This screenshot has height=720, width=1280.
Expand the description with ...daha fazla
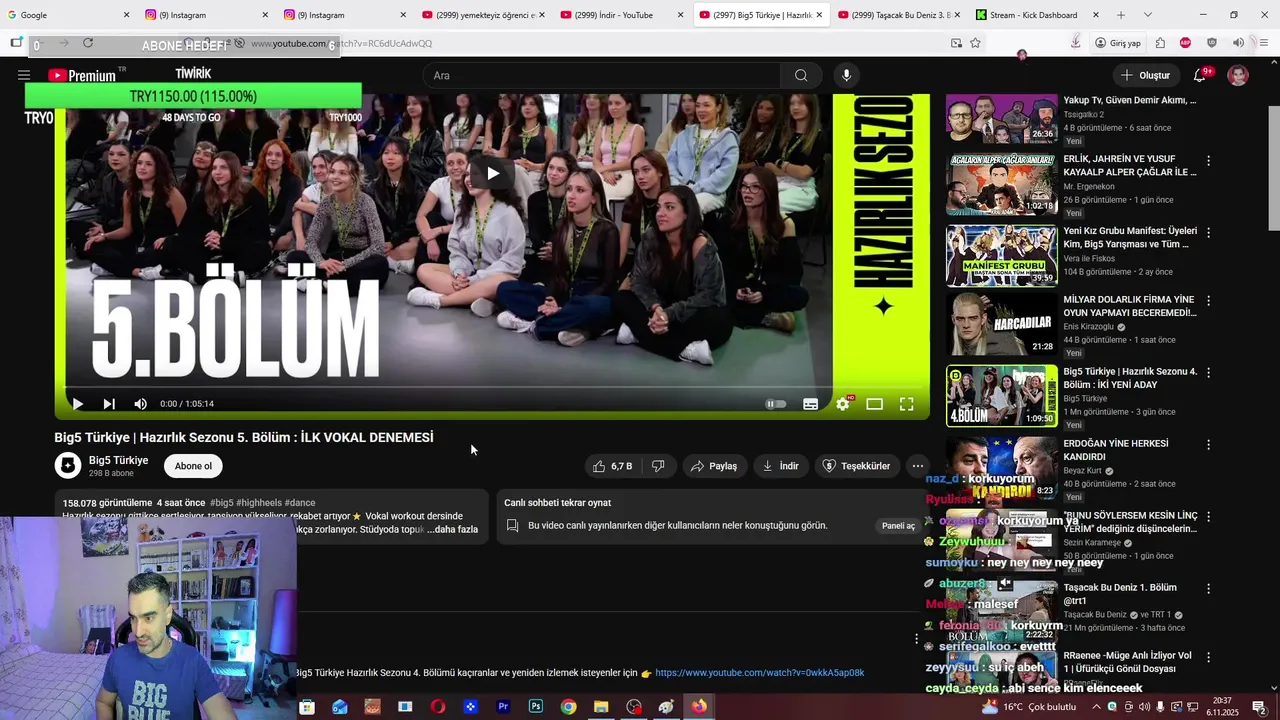coord(452,529)
